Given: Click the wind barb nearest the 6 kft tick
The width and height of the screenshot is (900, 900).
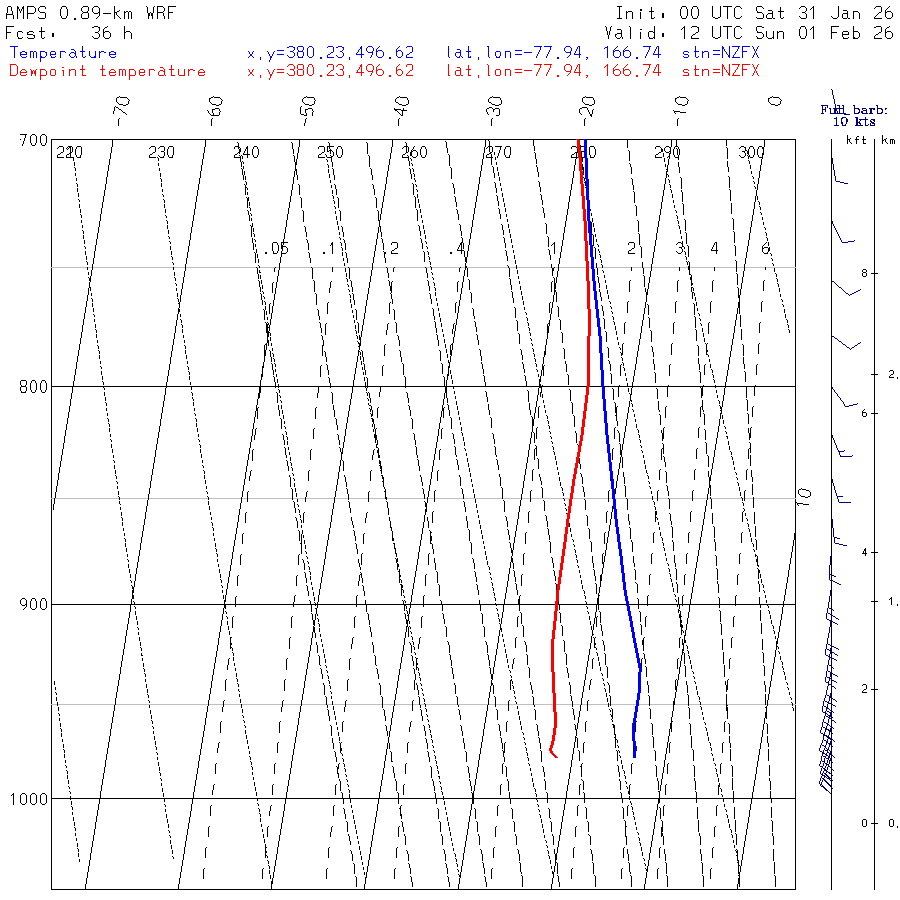Looking at the screenshot, I should [x=844, y=397].
